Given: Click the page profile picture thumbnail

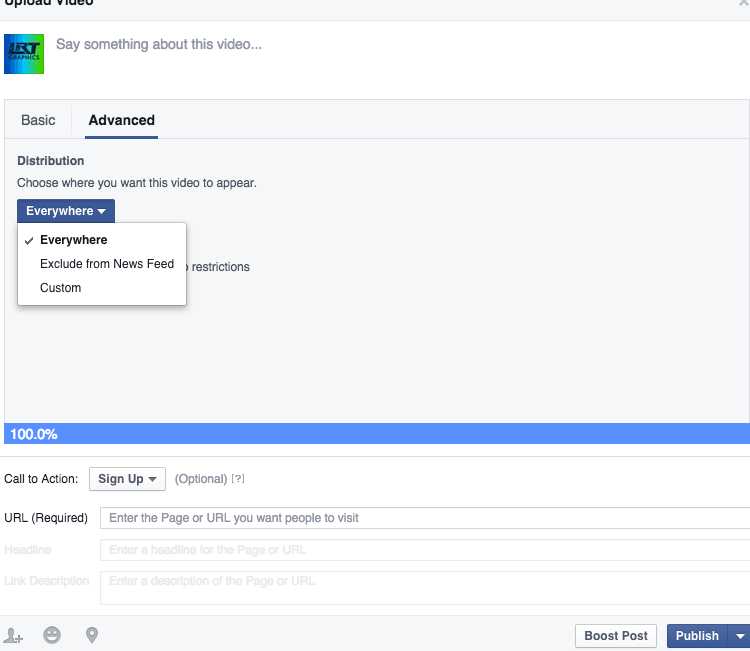Looking at the screenshot, I should pyautogui.click(x=24, y=54).
